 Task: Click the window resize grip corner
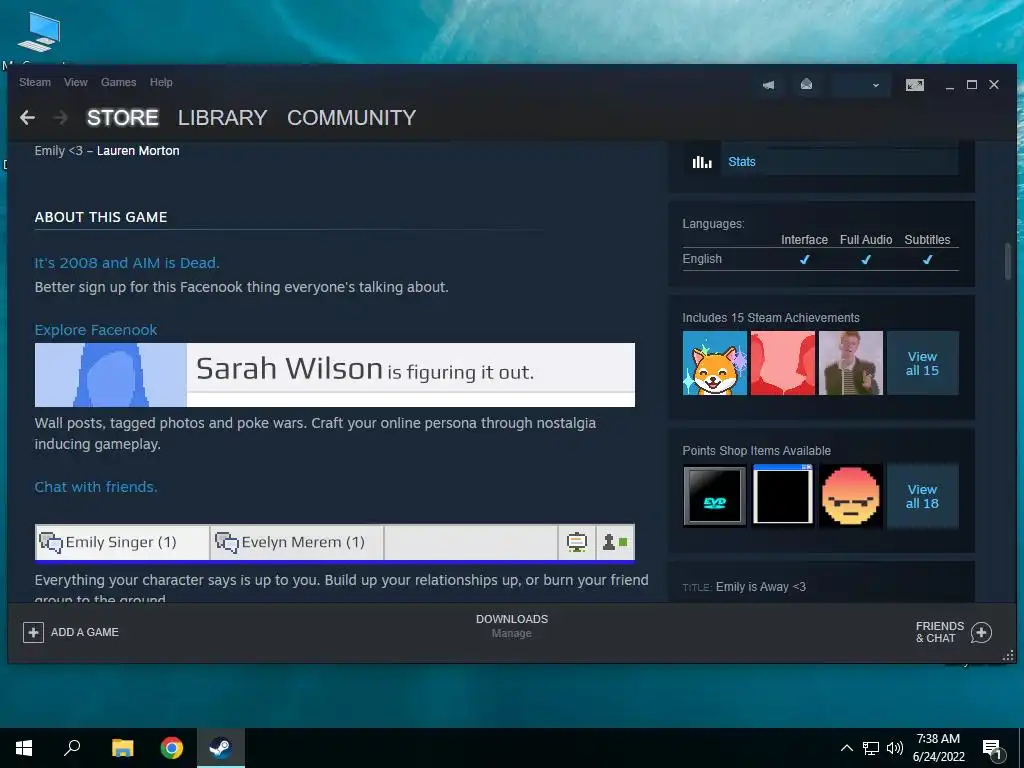pyautogui.click(x=1008, y=655)
